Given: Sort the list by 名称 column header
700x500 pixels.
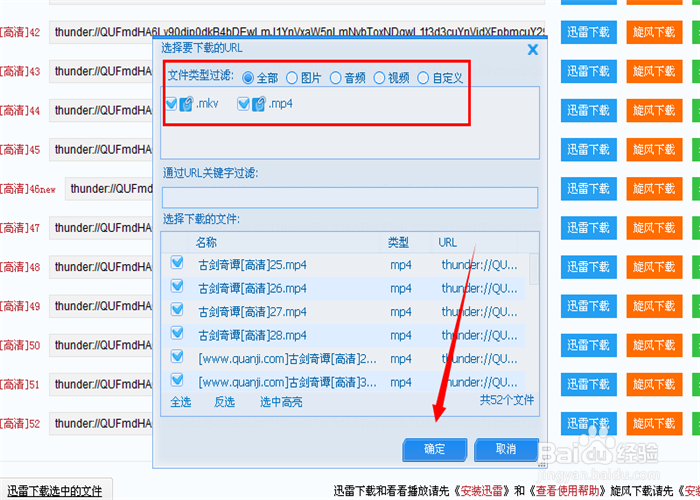Looking at the screenshot, I should pos(206,242).
